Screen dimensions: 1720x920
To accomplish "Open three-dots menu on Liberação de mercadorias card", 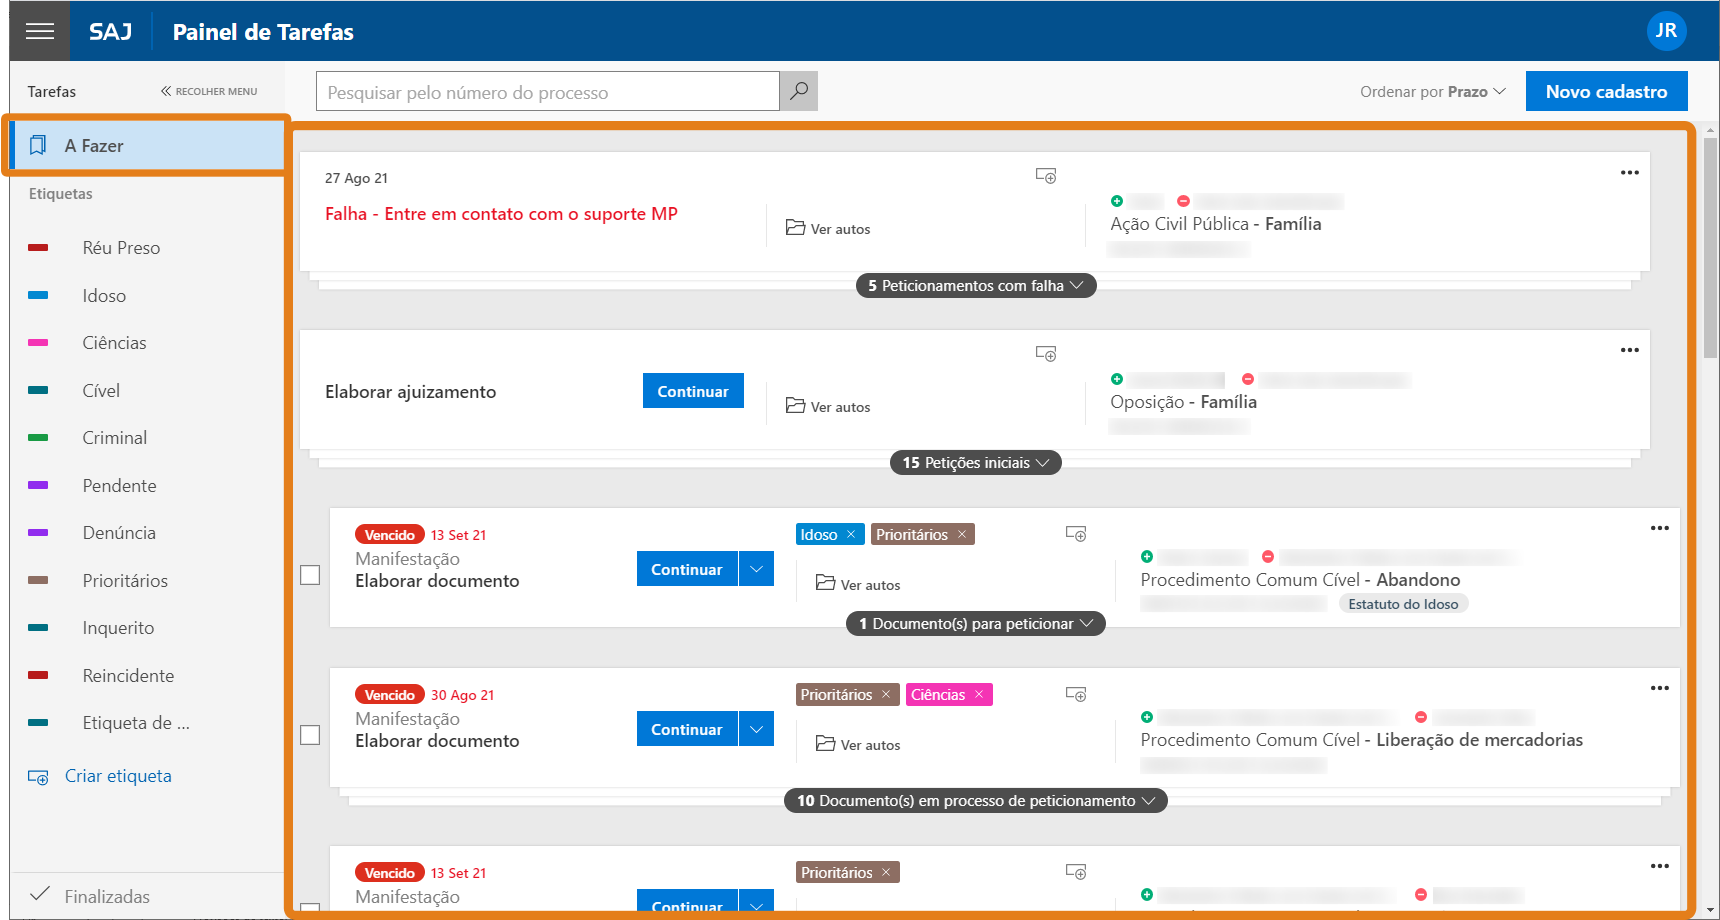I will (1659, 688).
